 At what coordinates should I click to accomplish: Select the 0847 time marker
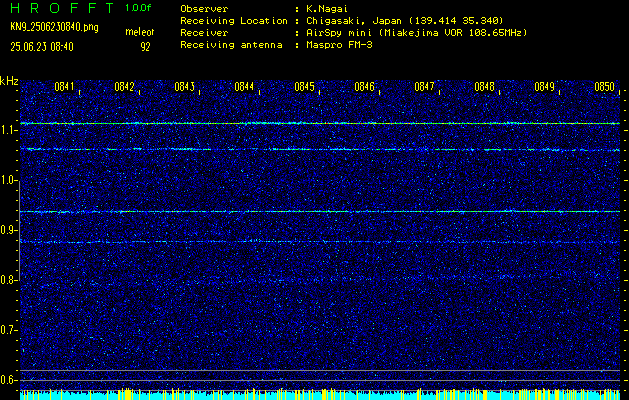424,87
